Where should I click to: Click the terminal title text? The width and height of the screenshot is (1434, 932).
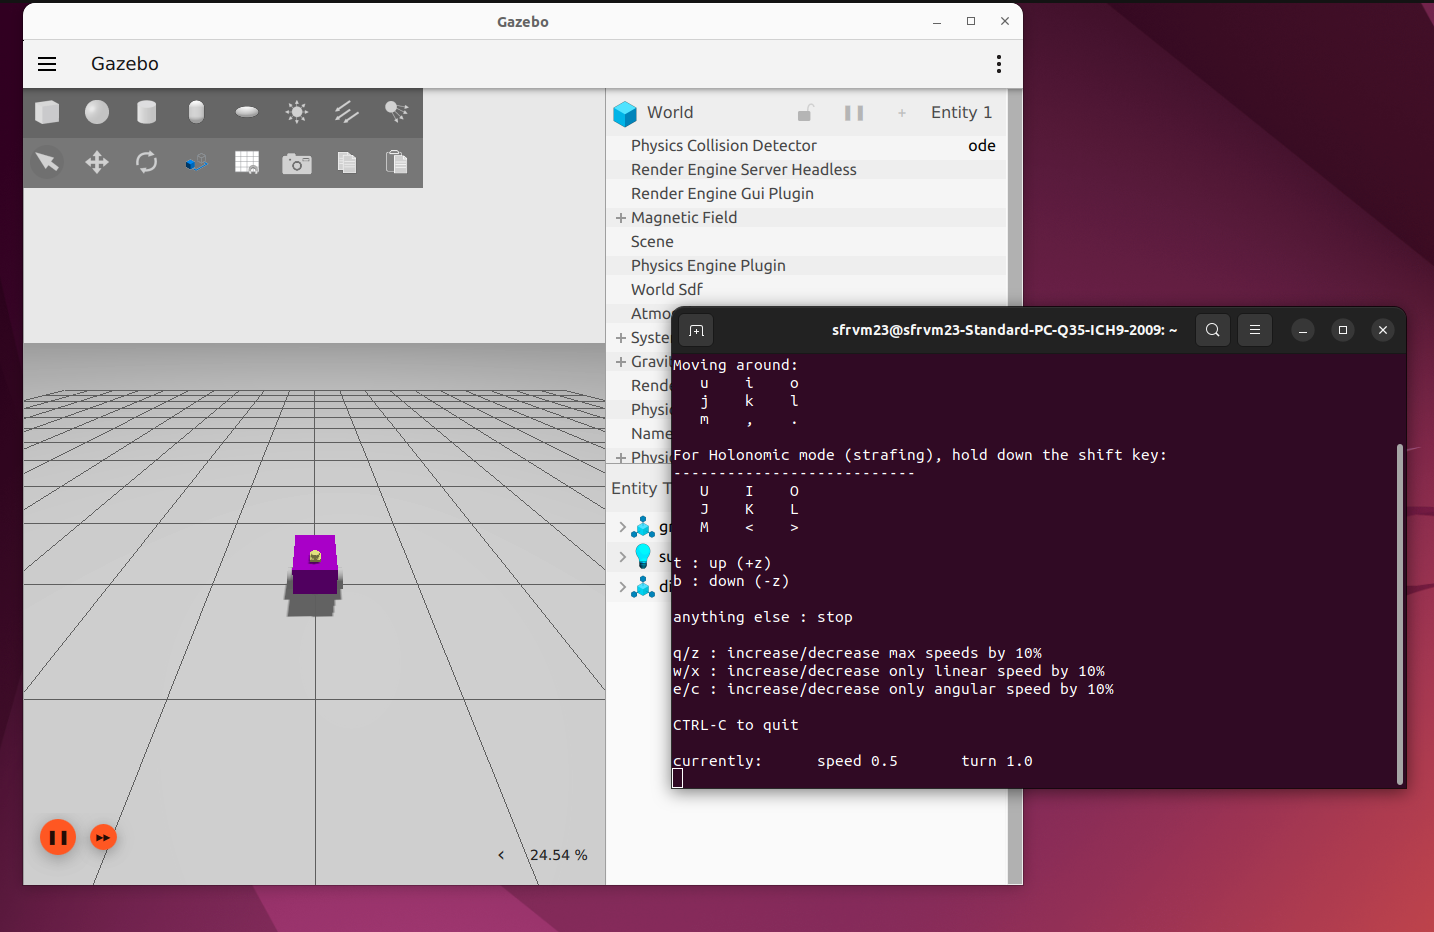pos(1004,330)
